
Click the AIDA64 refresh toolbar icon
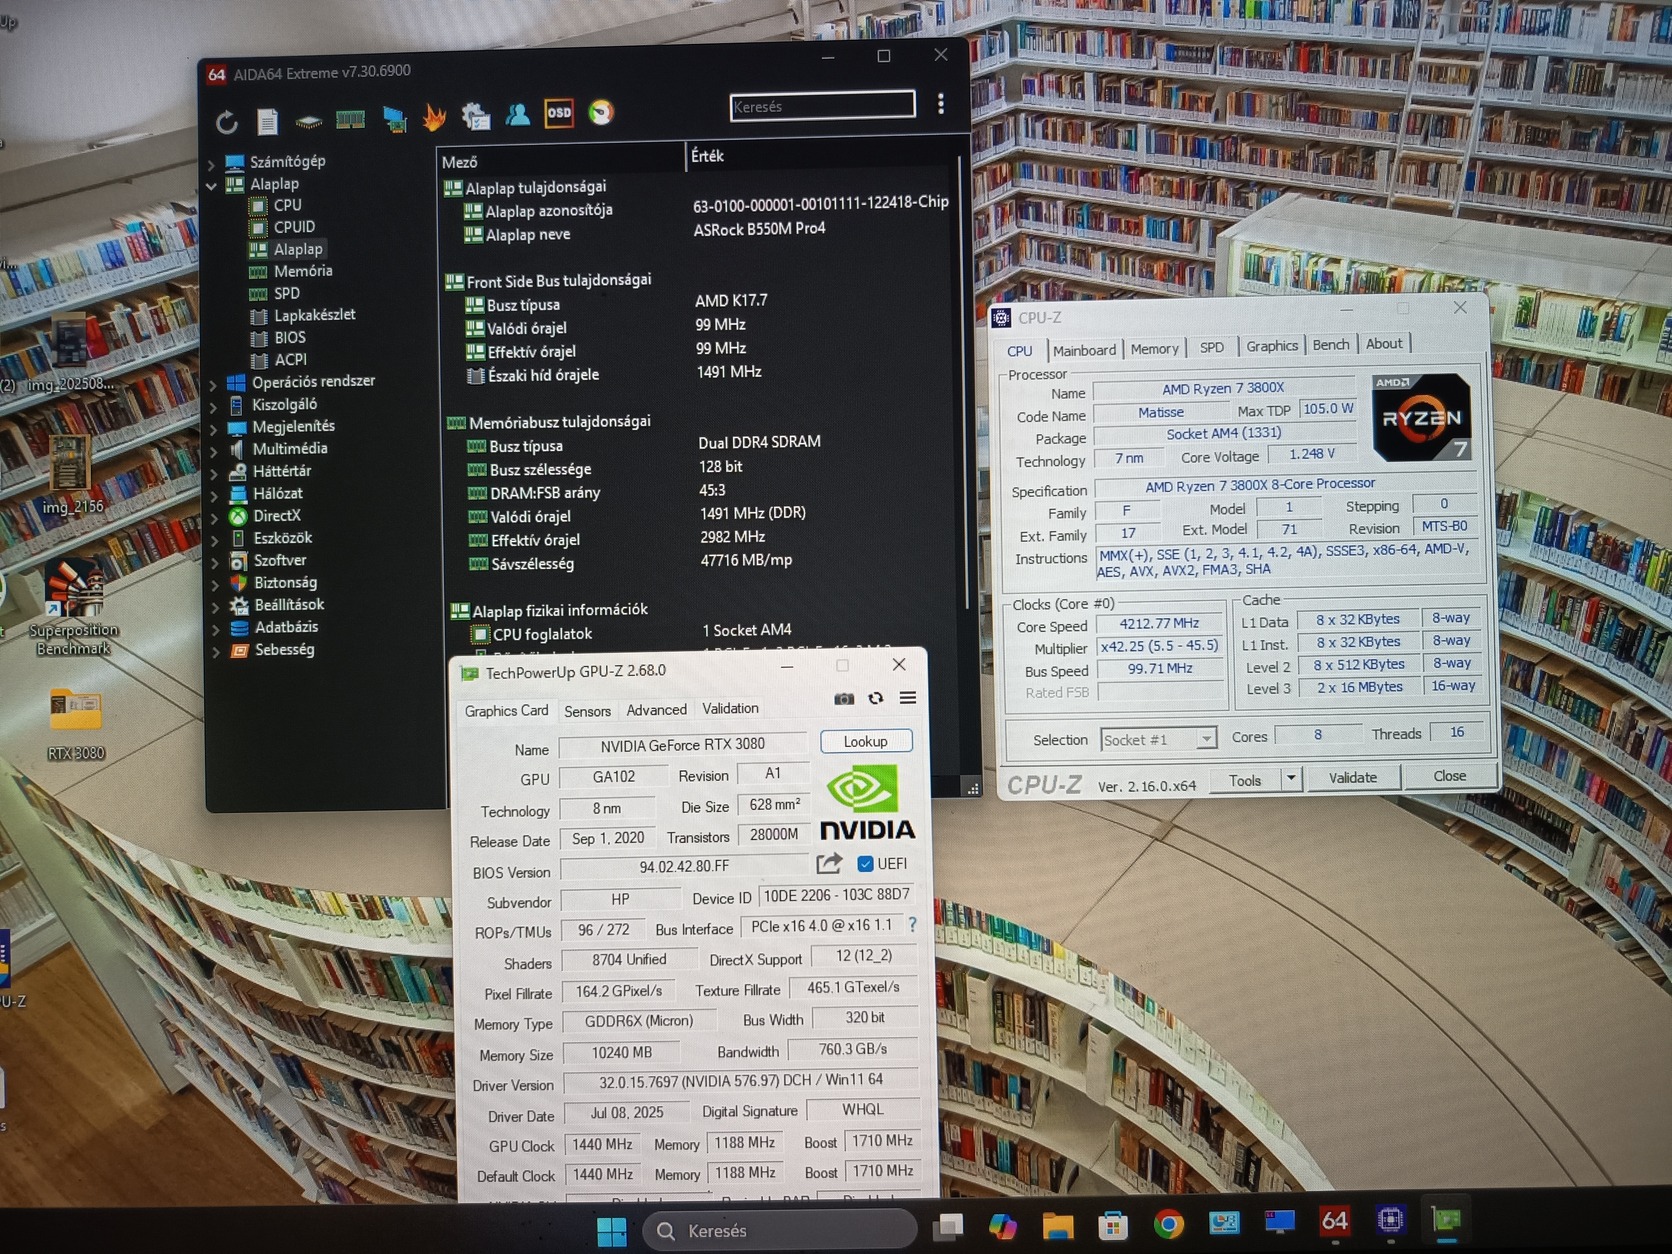(x=227, y=122)
